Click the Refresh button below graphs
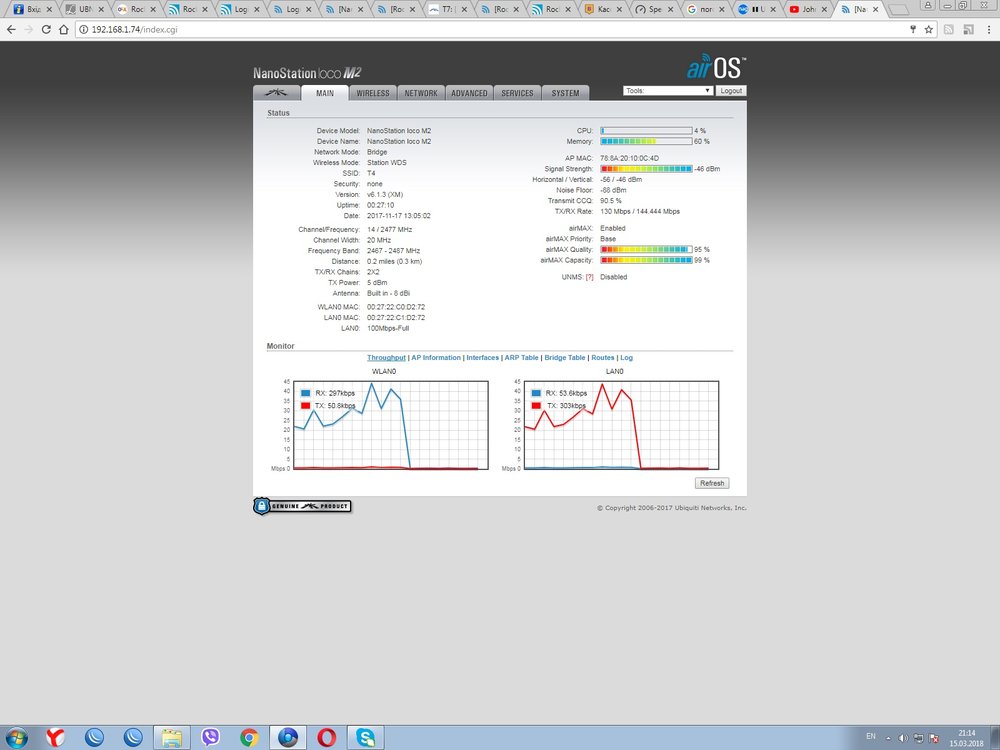The image size is (1000, 750). click(712, 483)
